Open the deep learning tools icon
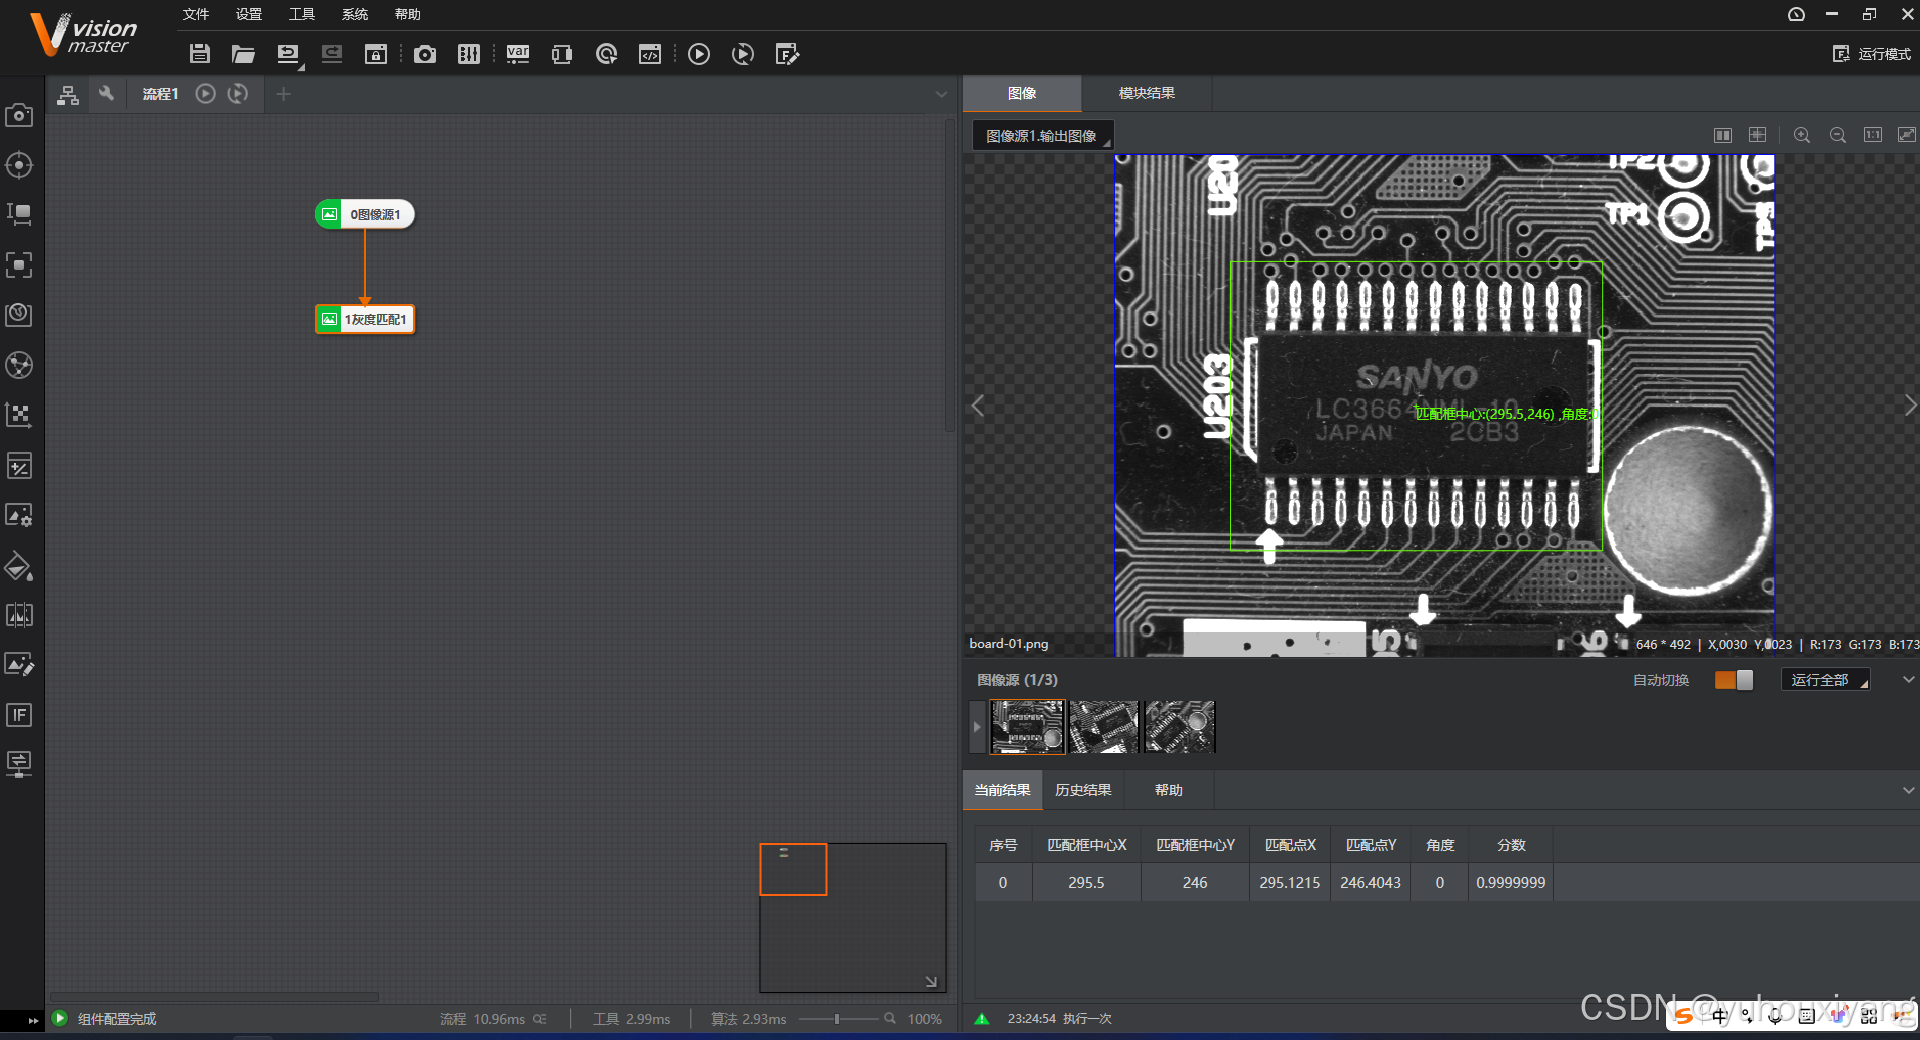Viewport: 1920px width, 1040px height. pyautogui.click(x=19, y=365)
